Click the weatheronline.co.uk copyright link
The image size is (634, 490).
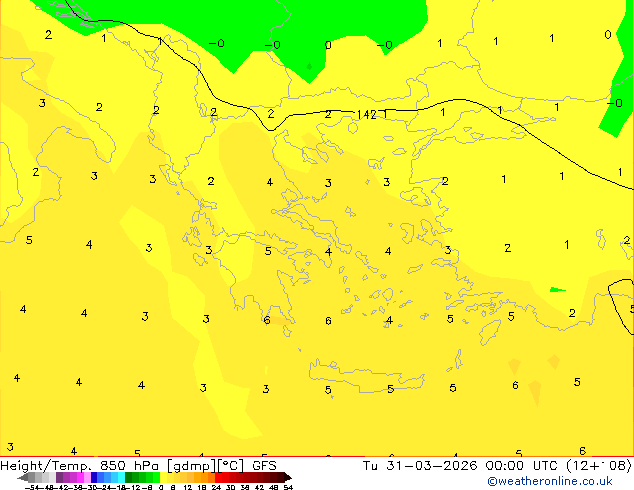pyautogui.click(x=550, y=481)
